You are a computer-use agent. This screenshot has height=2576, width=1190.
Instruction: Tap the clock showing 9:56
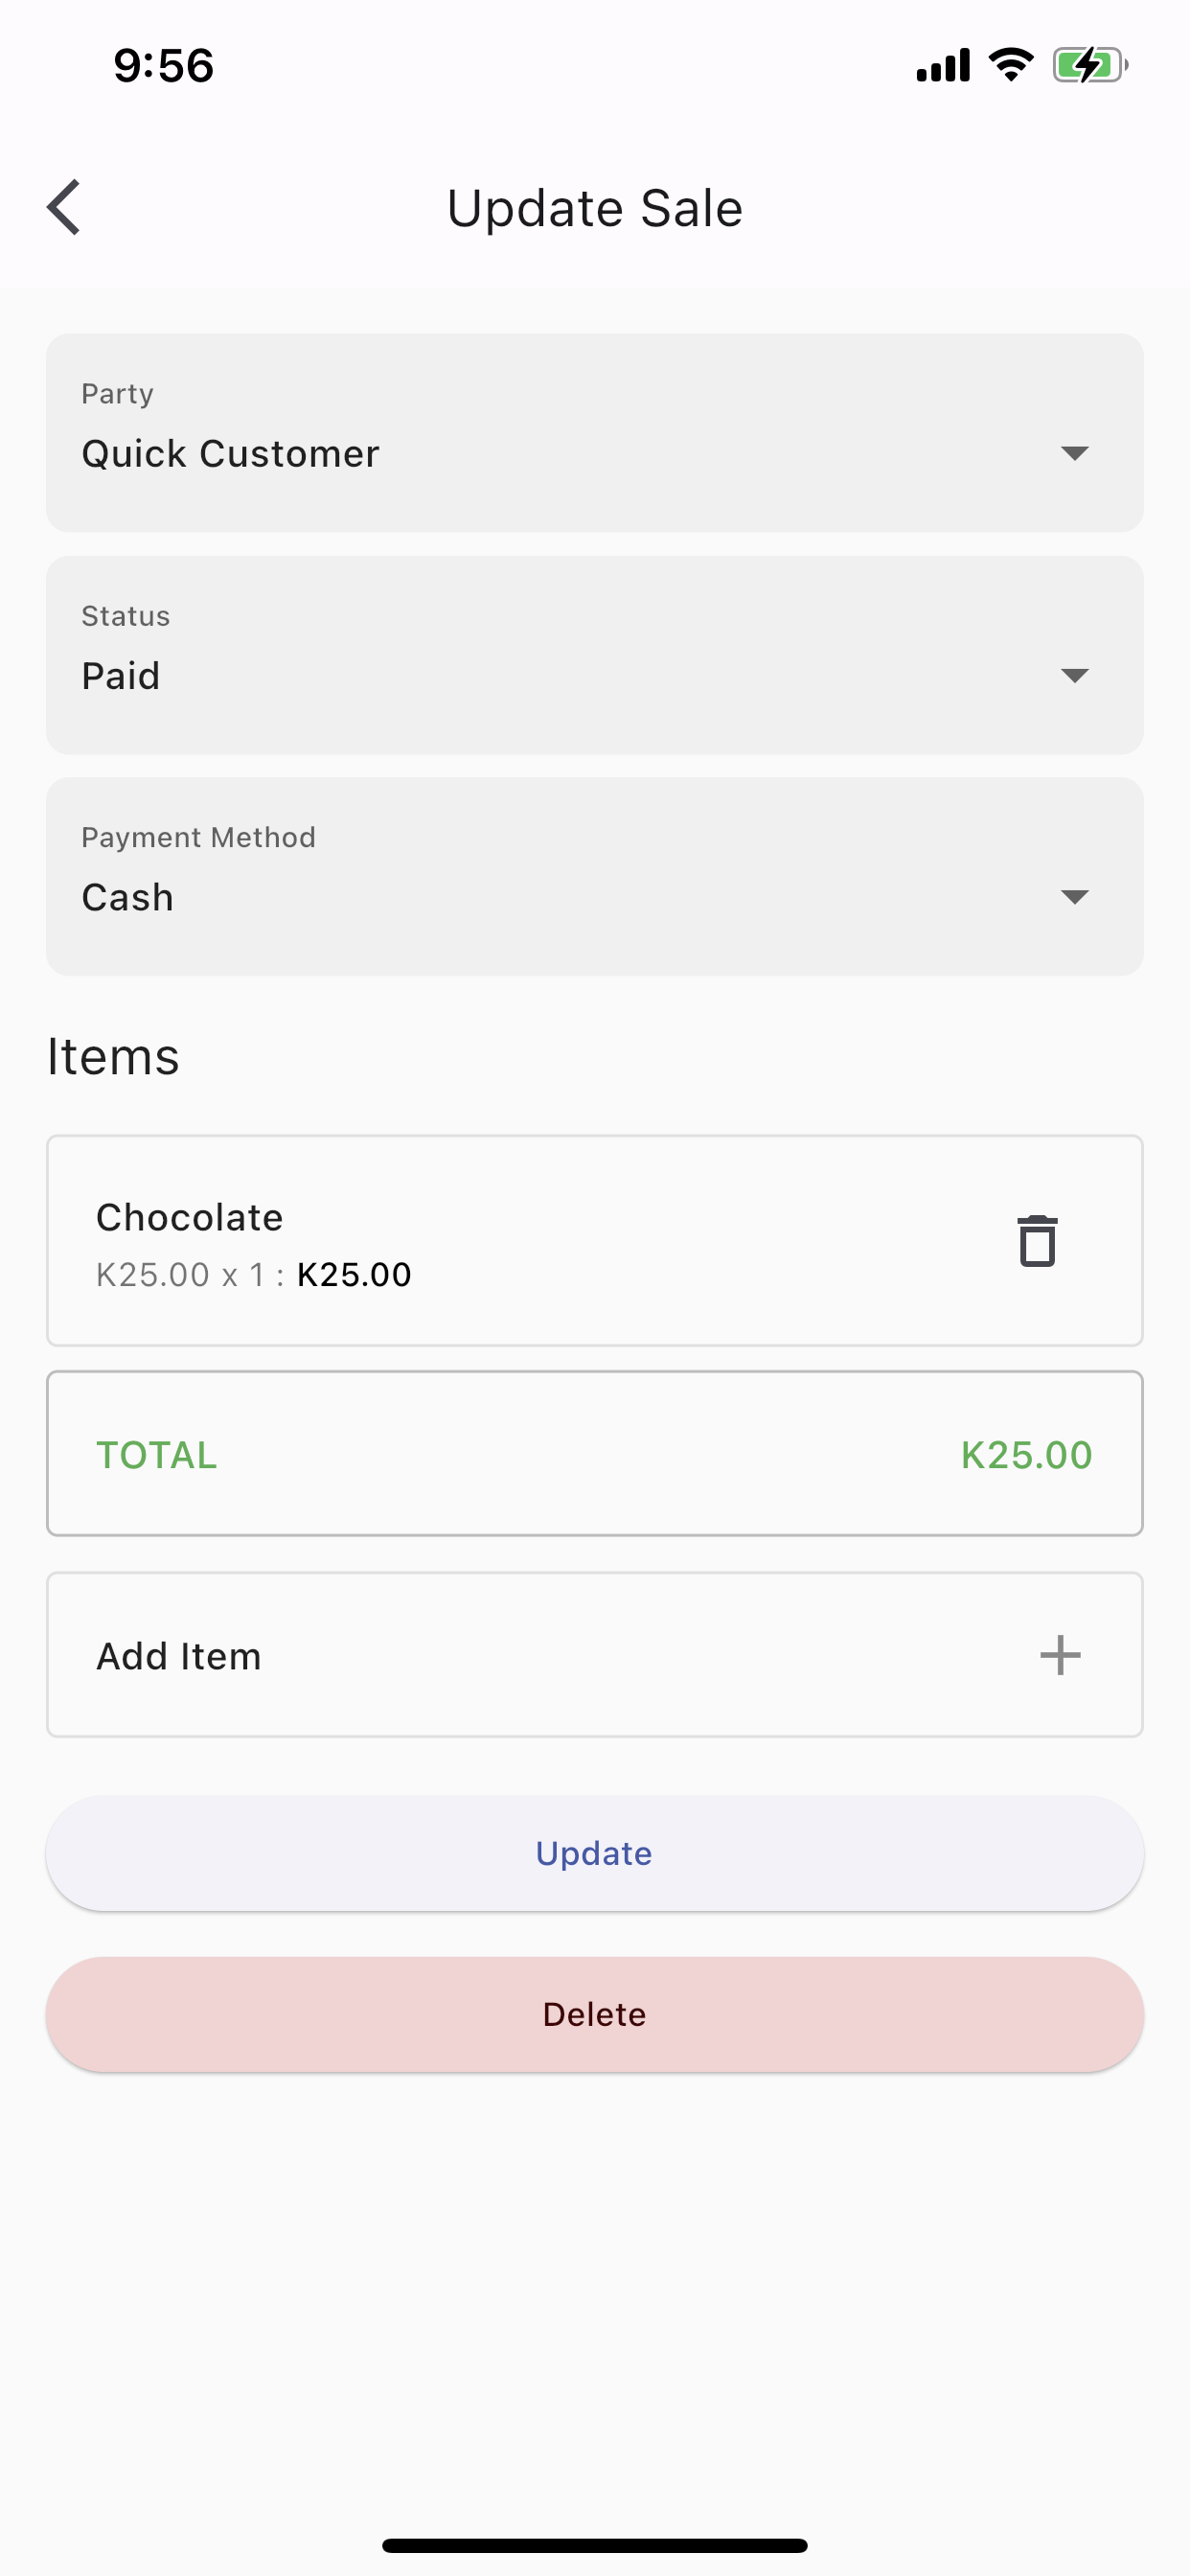(x=163, y=66)
